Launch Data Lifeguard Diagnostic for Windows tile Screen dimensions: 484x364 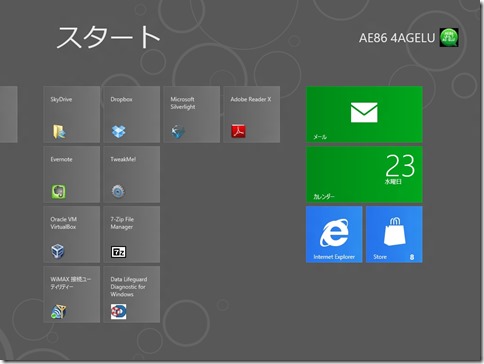[132, 294]
